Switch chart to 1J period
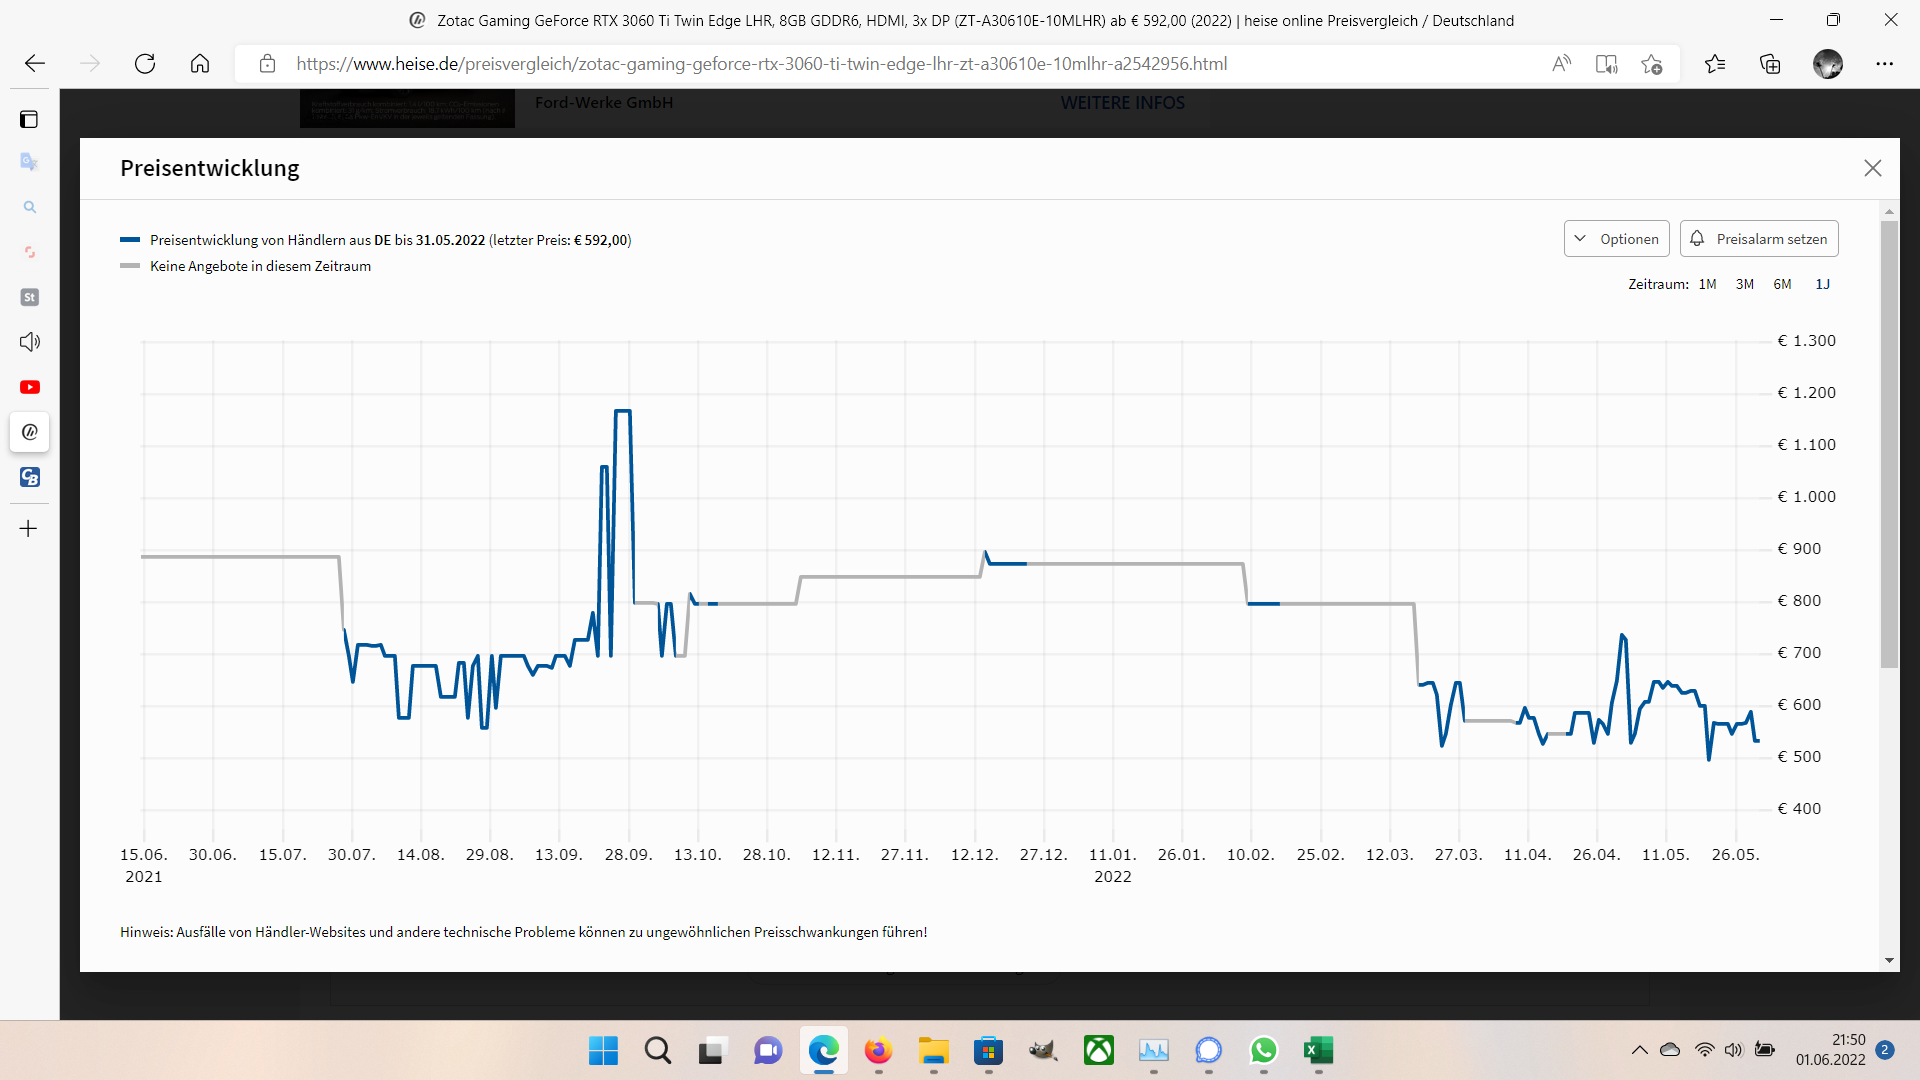 (x=1822, y=284)
